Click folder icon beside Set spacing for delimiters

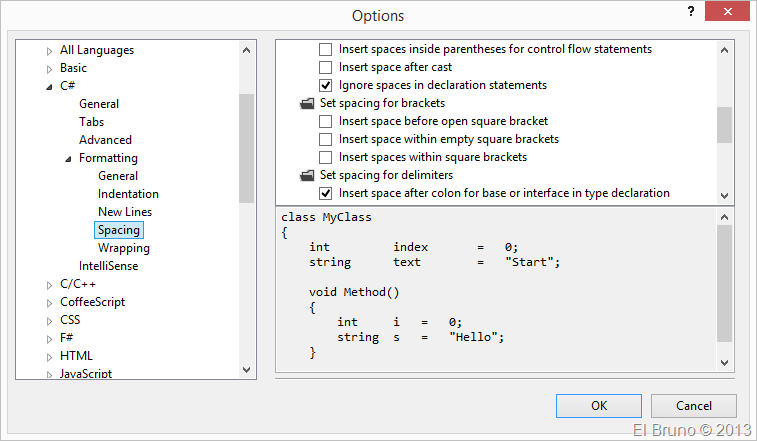click(306, 175)
